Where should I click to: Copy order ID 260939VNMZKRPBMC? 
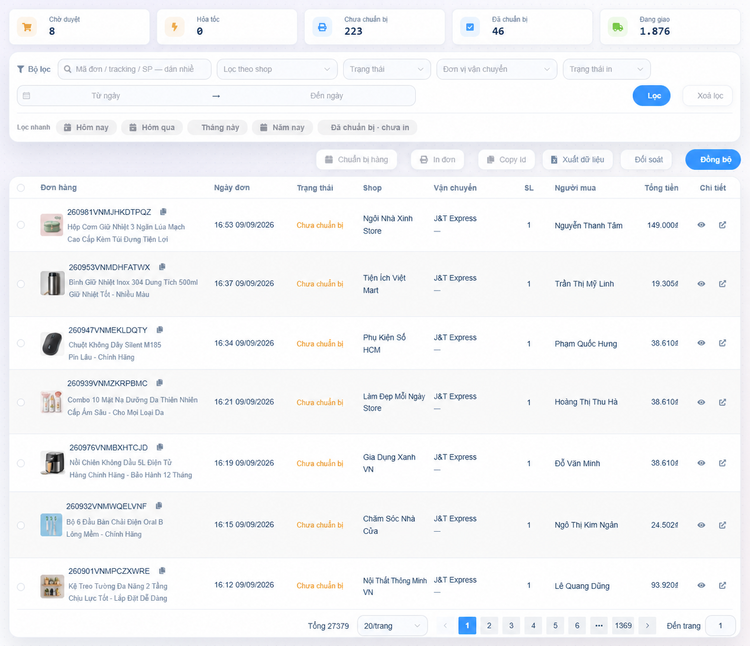160,383
